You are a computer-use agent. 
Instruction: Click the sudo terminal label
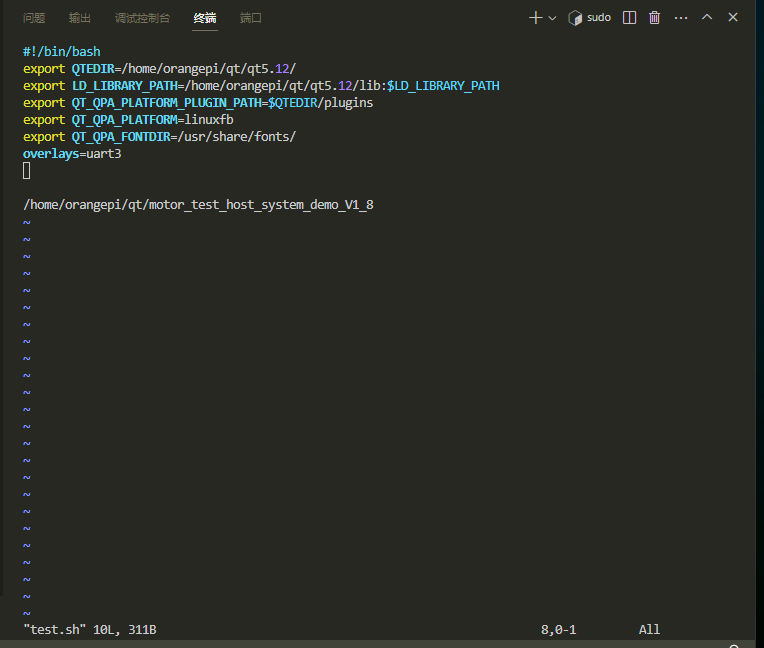coord(599,18)
